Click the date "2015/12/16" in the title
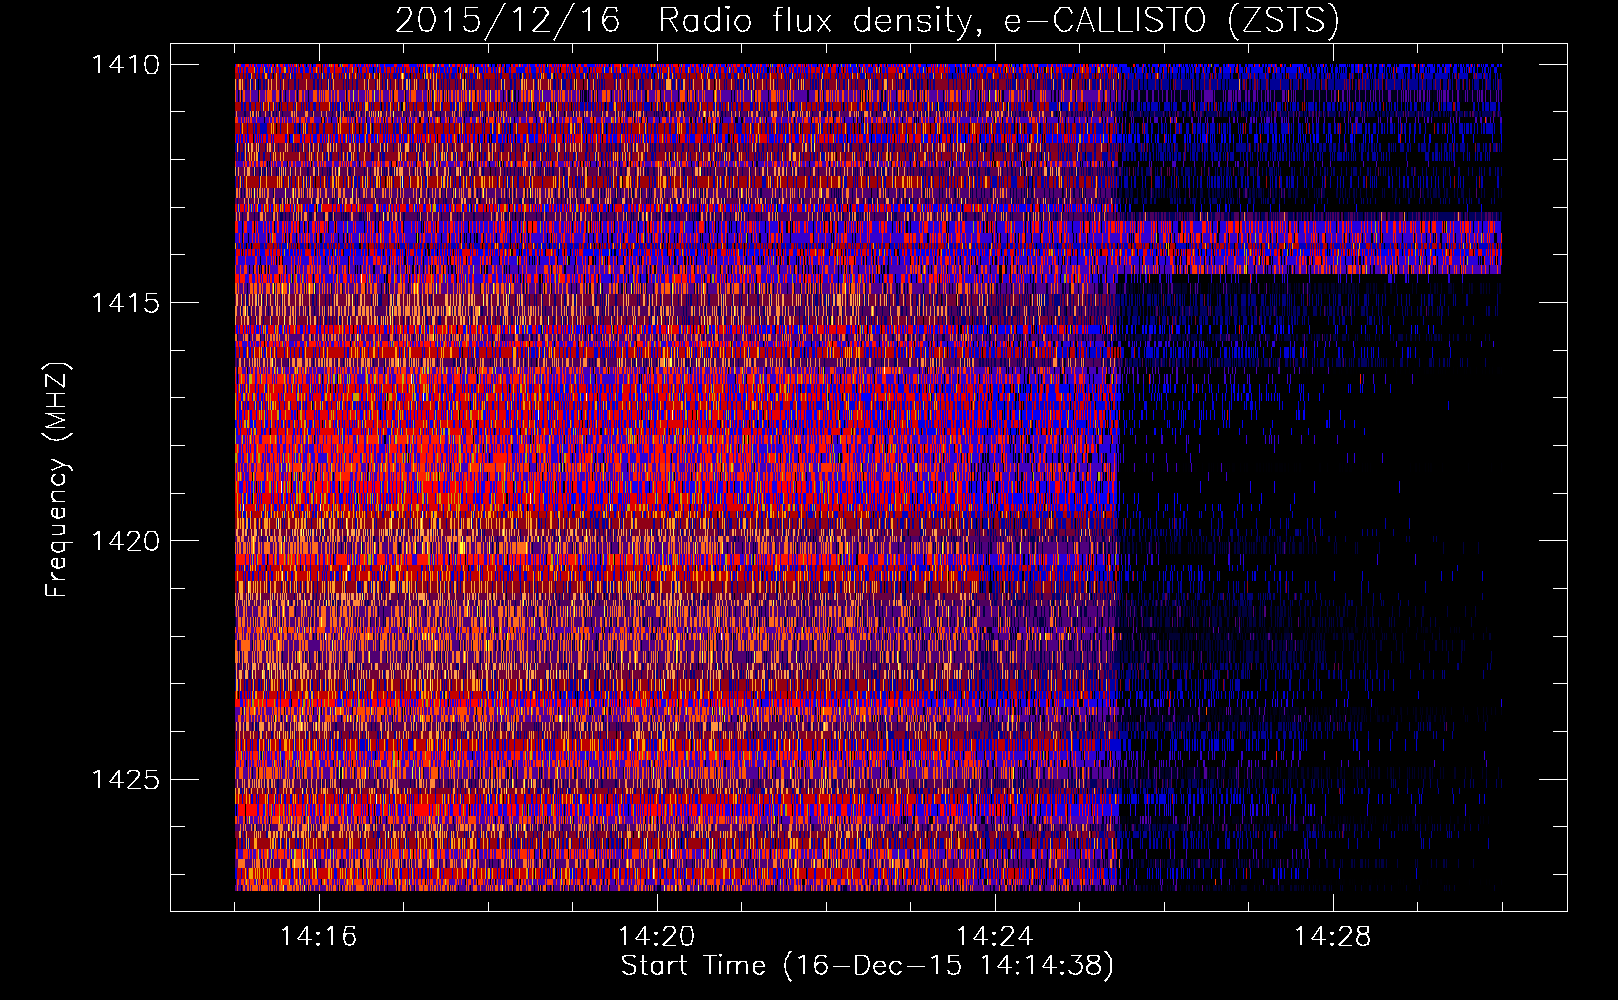This screenshot has height=1000, width=1618. click(508, 20)
